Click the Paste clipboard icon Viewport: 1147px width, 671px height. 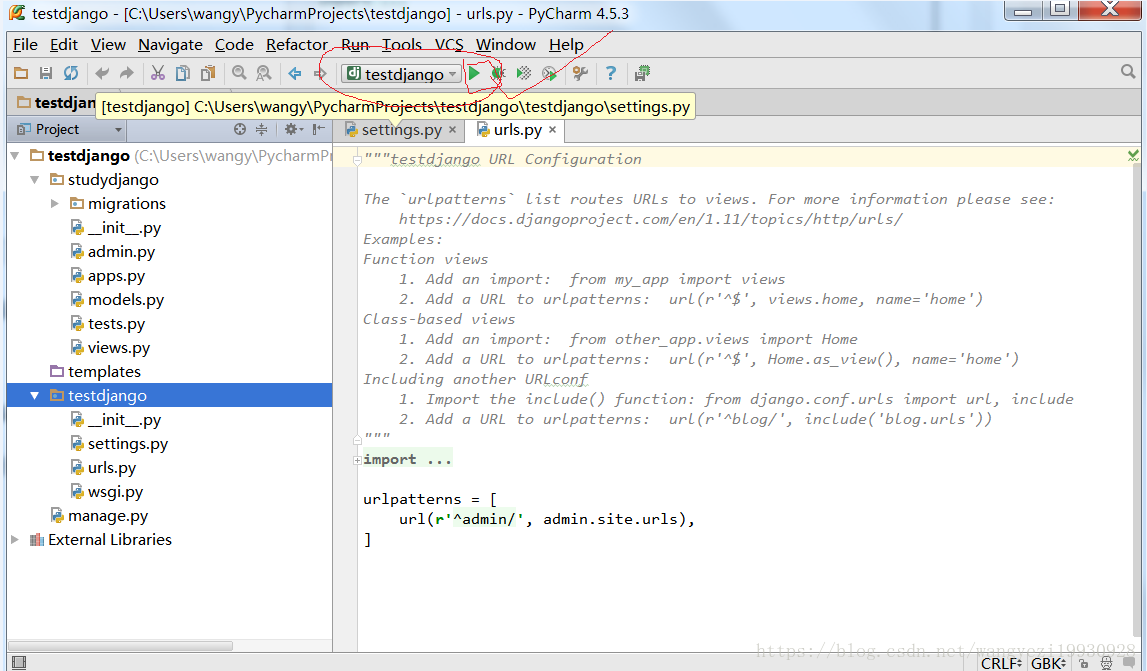tap(208, 73)
